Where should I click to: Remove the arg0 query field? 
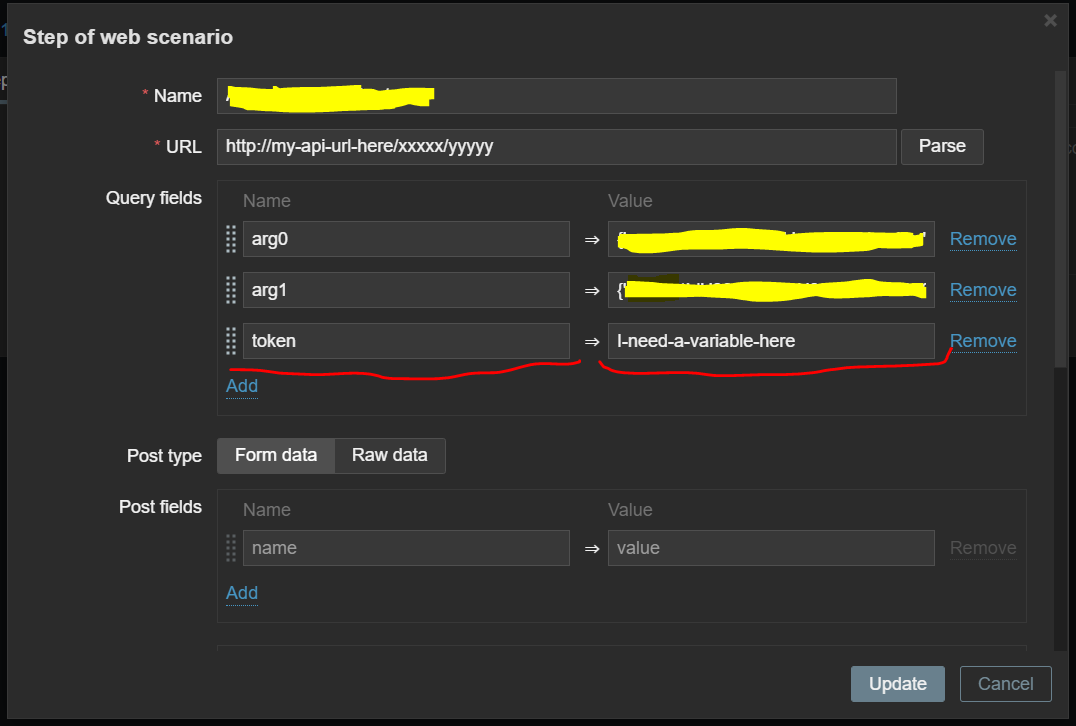pyautogui.click(x=982, y=239)
